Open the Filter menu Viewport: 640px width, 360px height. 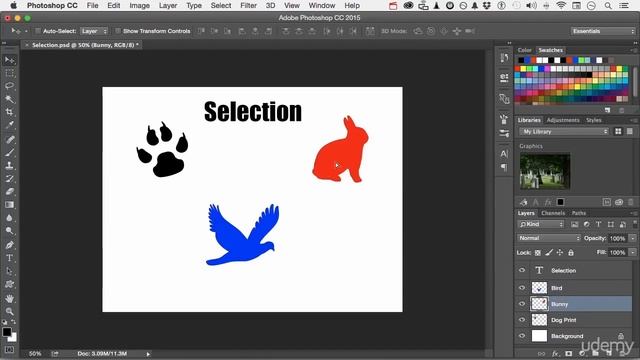click(x=248, y=6)
